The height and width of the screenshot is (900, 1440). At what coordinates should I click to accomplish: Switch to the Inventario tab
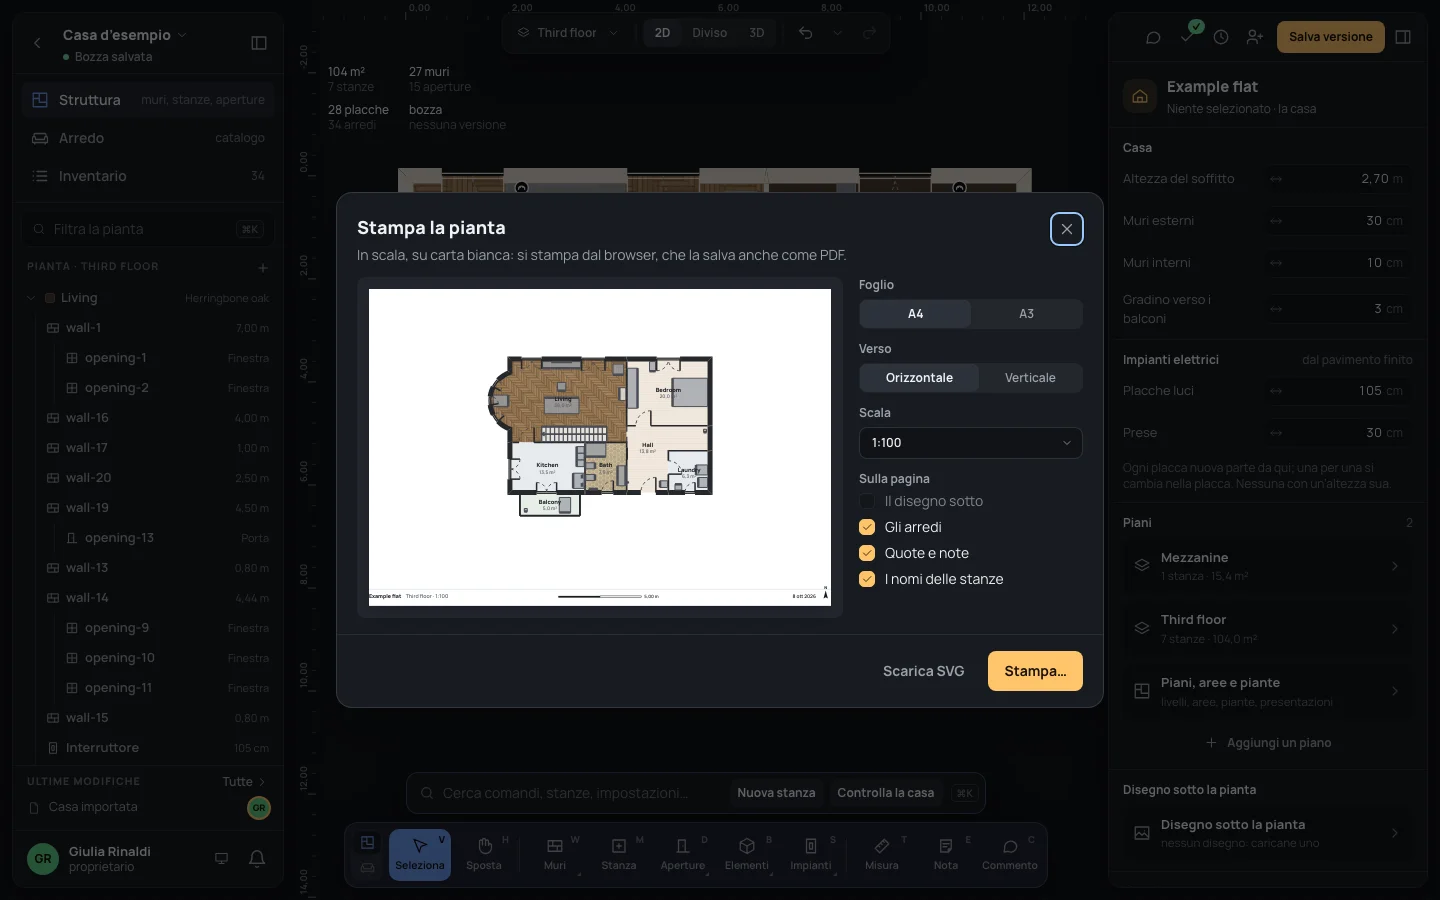click(148, 176)
